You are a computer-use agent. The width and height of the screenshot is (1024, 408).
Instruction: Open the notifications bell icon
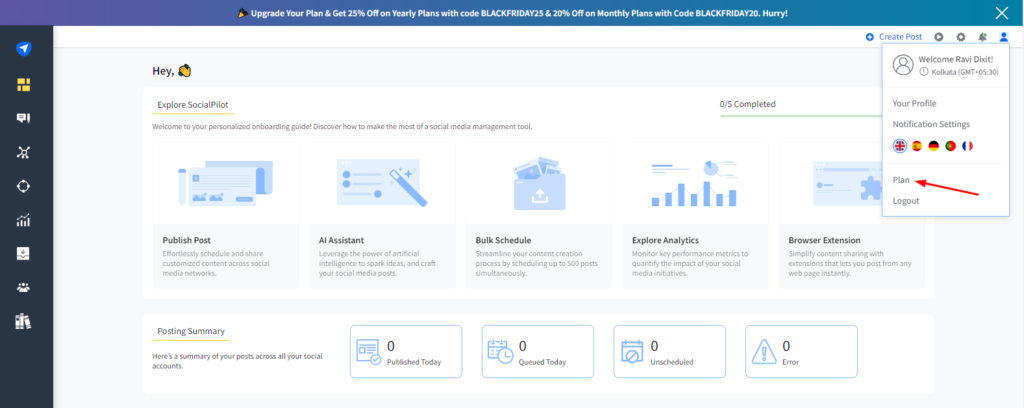click(982, 37)
